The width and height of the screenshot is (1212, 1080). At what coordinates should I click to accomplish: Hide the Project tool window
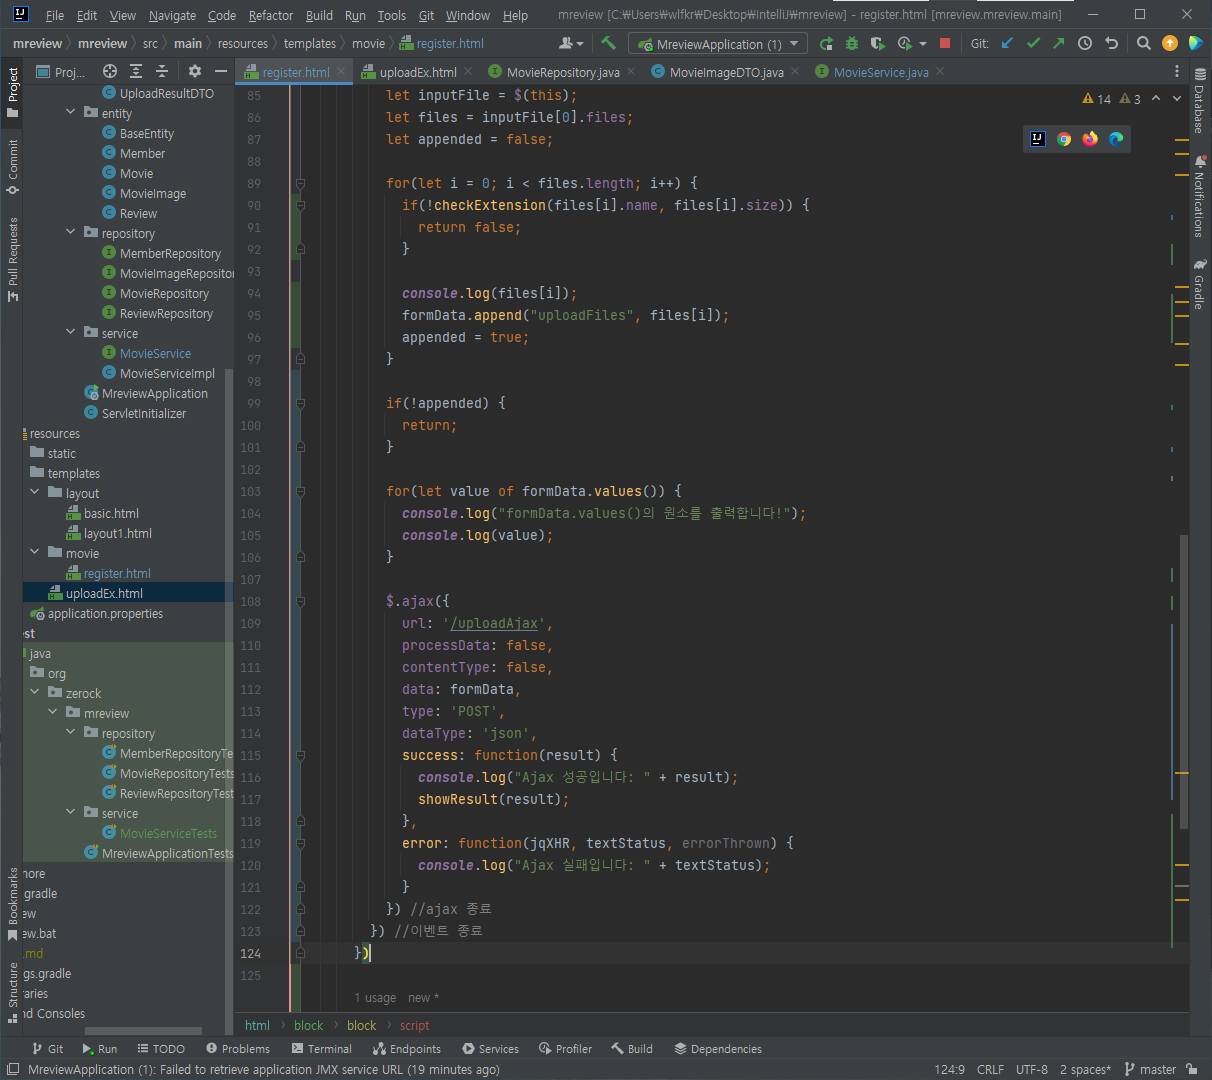(221, 71)
